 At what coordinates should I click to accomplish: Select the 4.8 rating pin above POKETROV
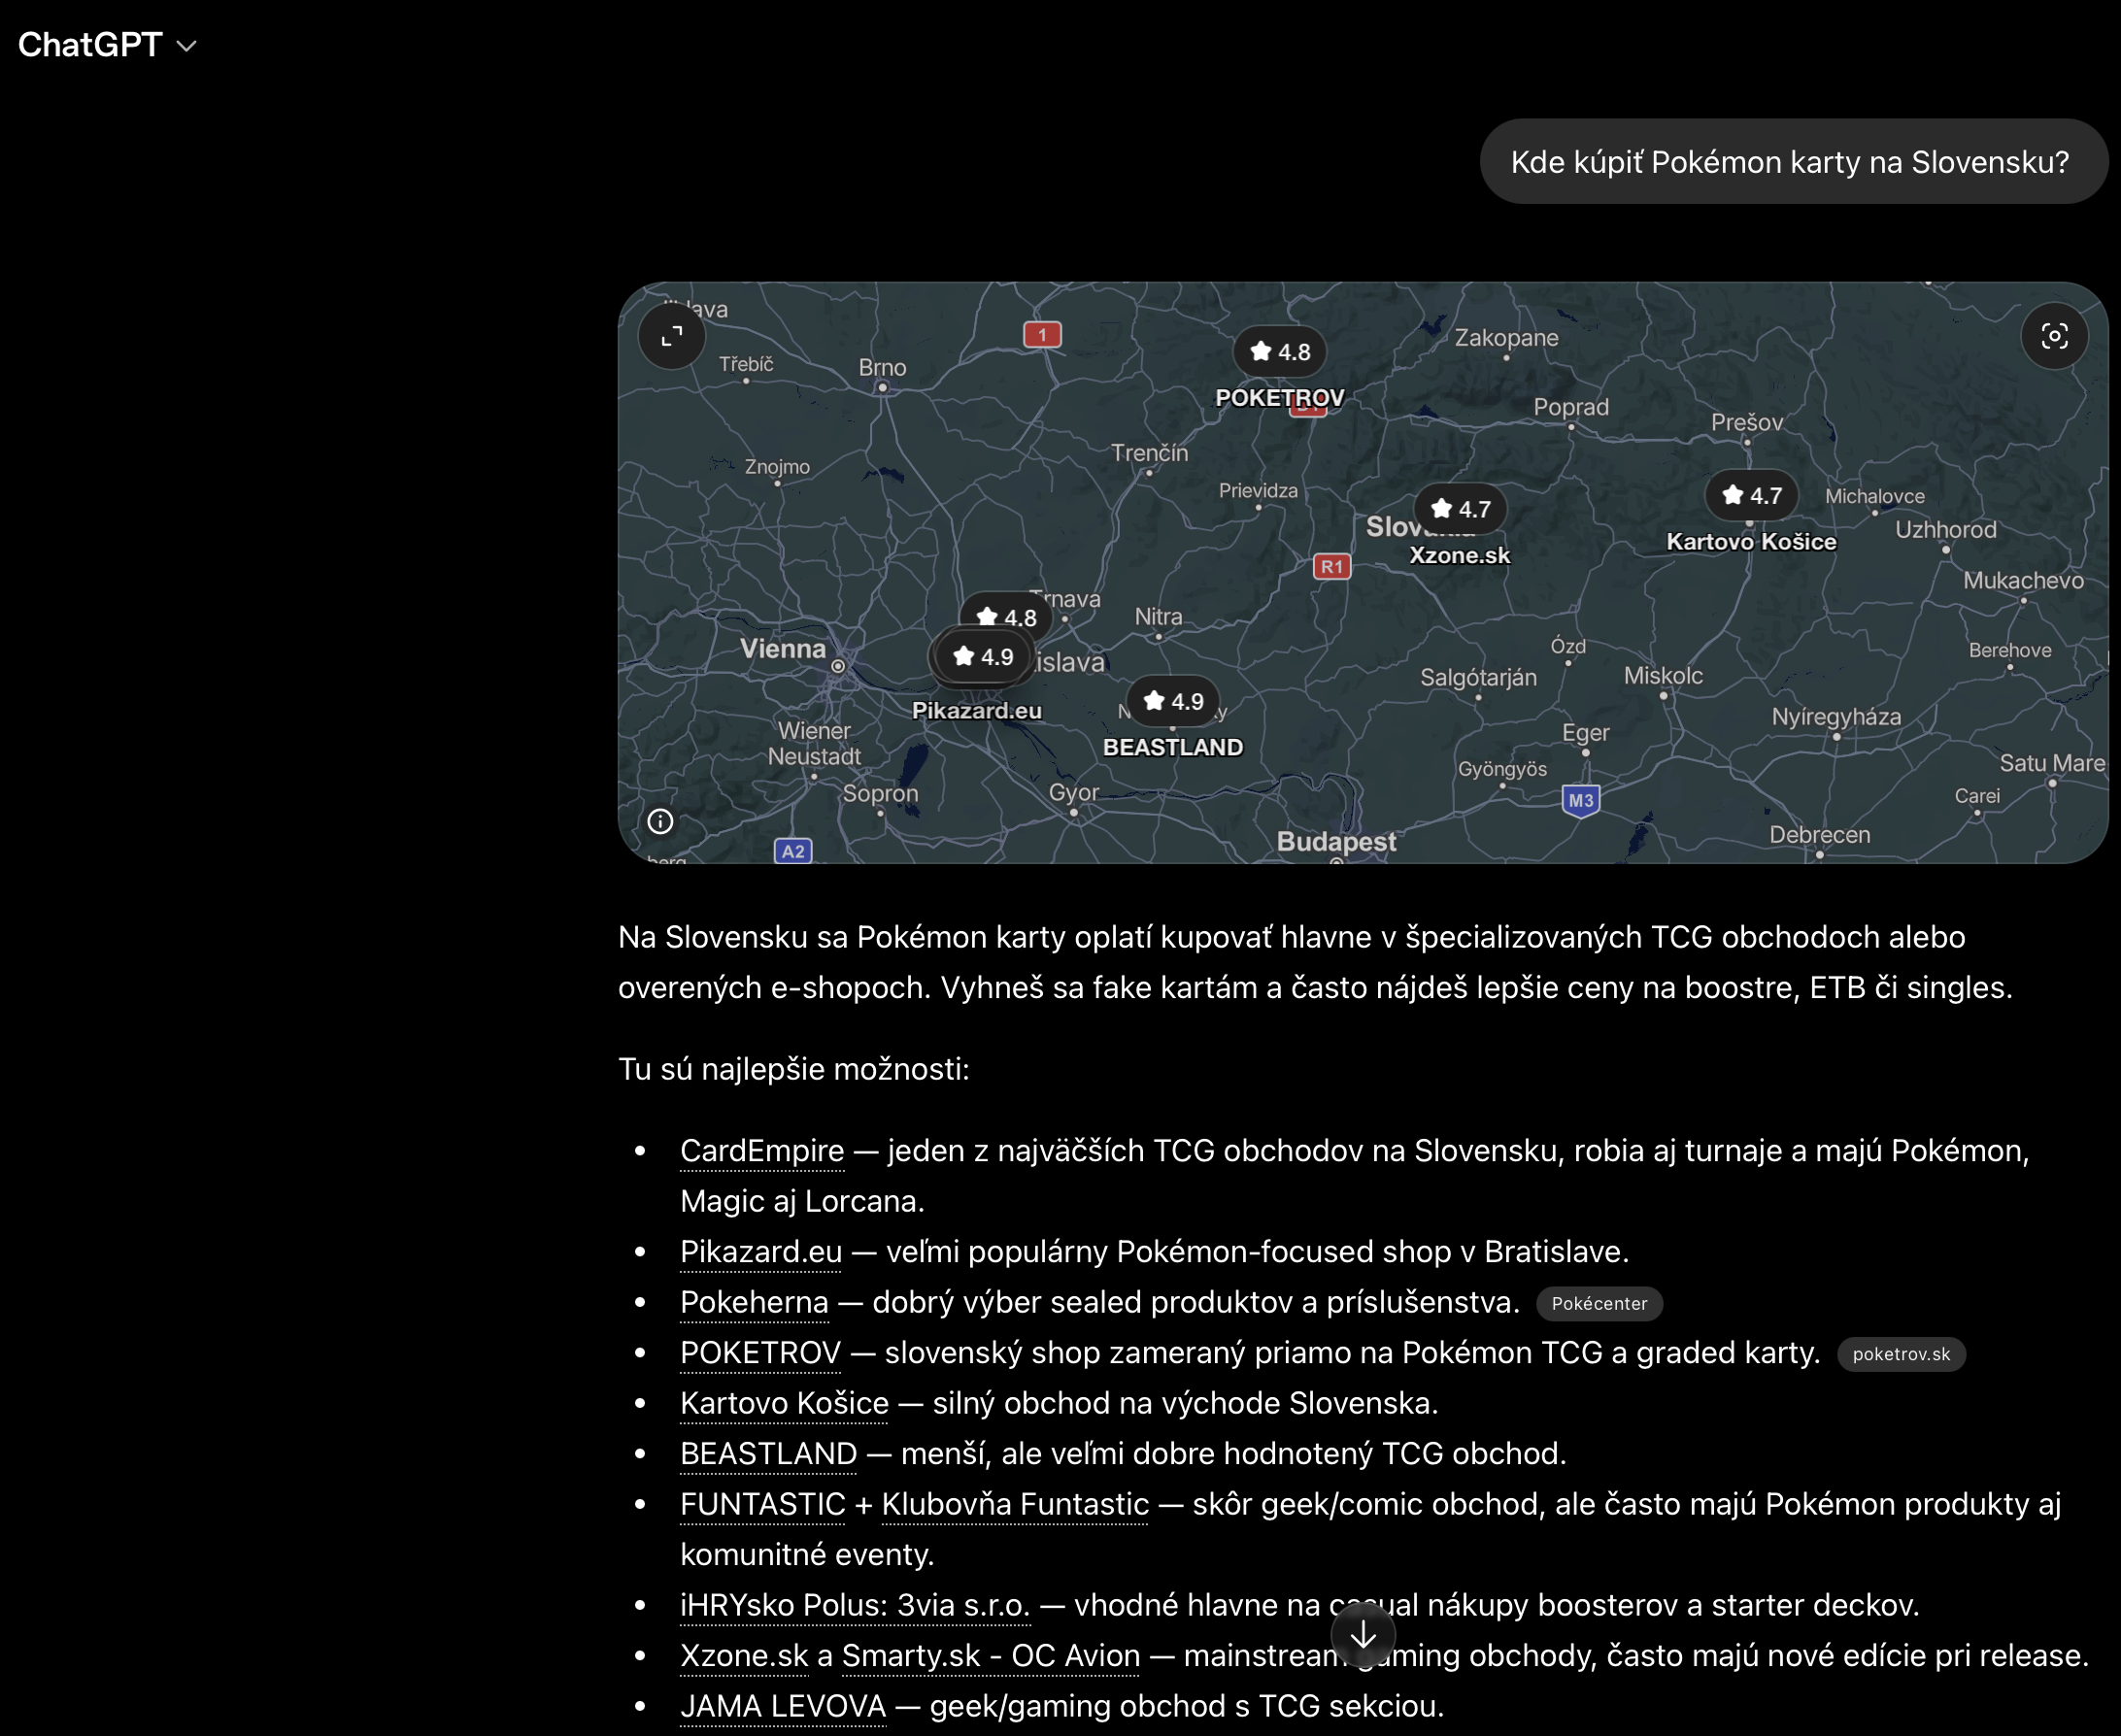tap(1280, 352)
